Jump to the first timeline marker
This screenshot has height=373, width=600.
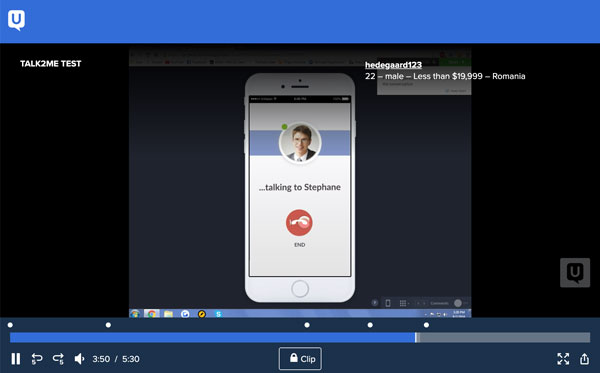[10, 325]
